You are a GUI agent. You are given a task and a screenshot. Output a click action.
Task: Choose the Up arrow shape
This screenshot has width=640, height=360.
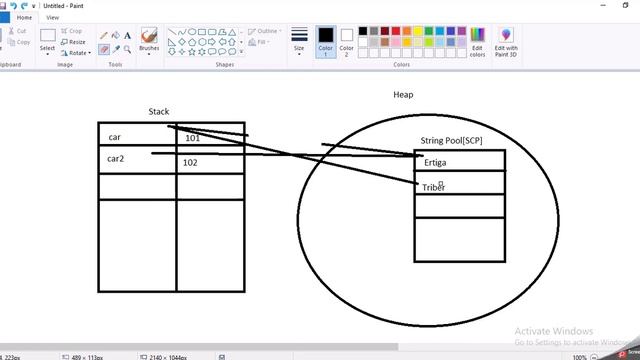click(x=232, y=42)
